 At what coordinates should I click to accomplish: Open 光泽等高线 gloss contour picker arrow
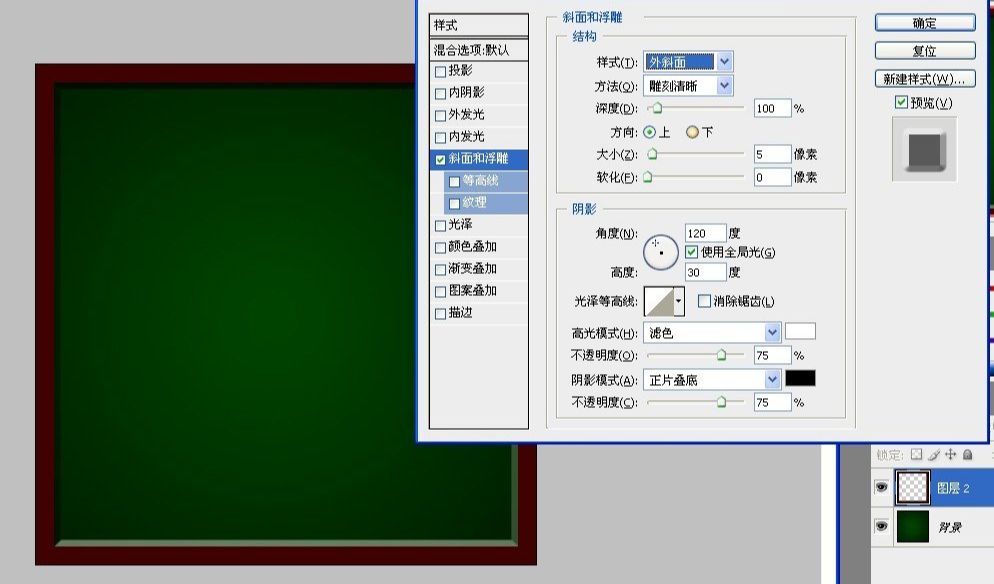pos(678,301)
